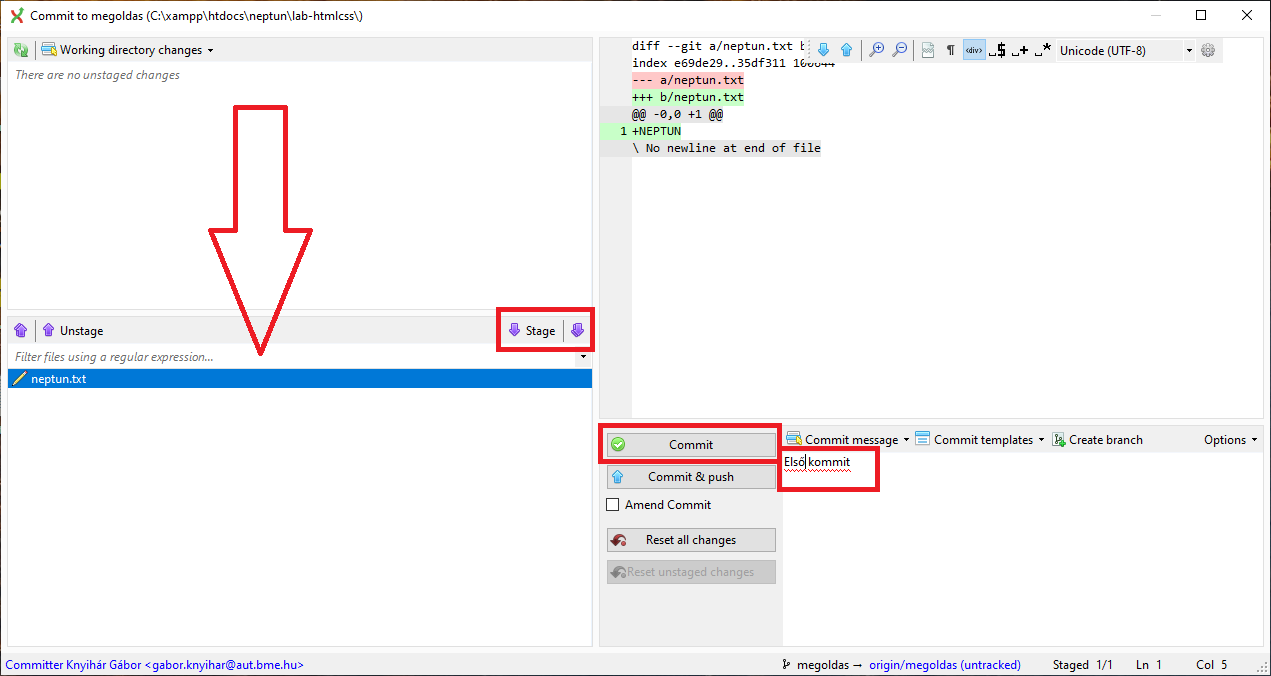
Task: Open the Options menu
Action: point(1230,440)
